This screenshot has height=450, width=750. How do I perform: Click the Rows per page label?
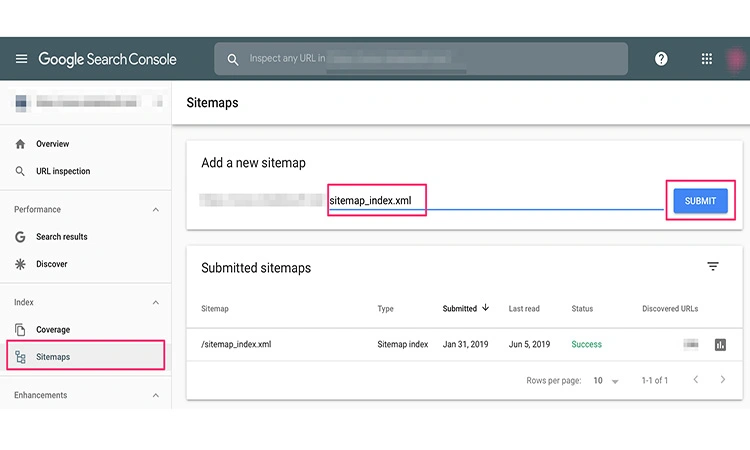554,381
